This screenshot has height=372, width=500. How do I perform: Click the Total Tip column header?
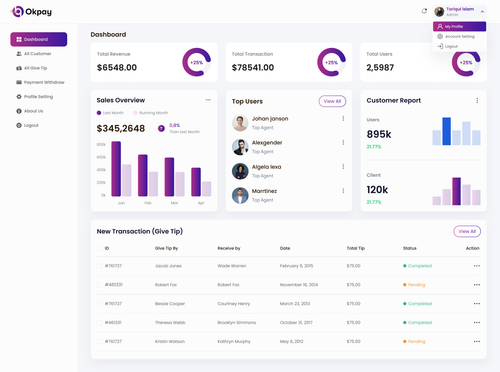click(356, 248)
